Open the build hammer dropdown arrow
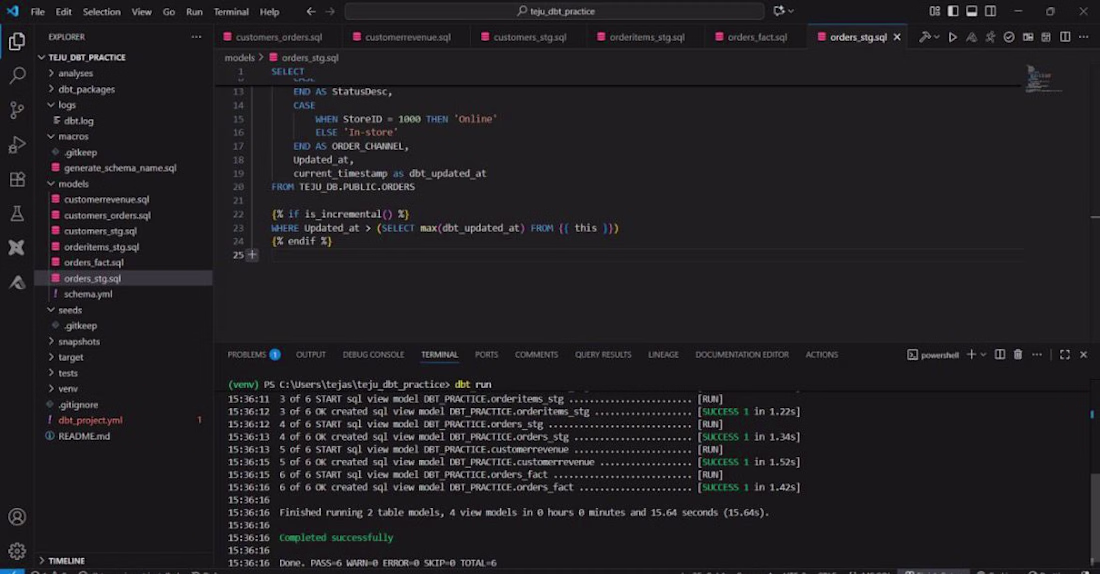The height and width of the screenshot is (574, 1100). [937, 37]
